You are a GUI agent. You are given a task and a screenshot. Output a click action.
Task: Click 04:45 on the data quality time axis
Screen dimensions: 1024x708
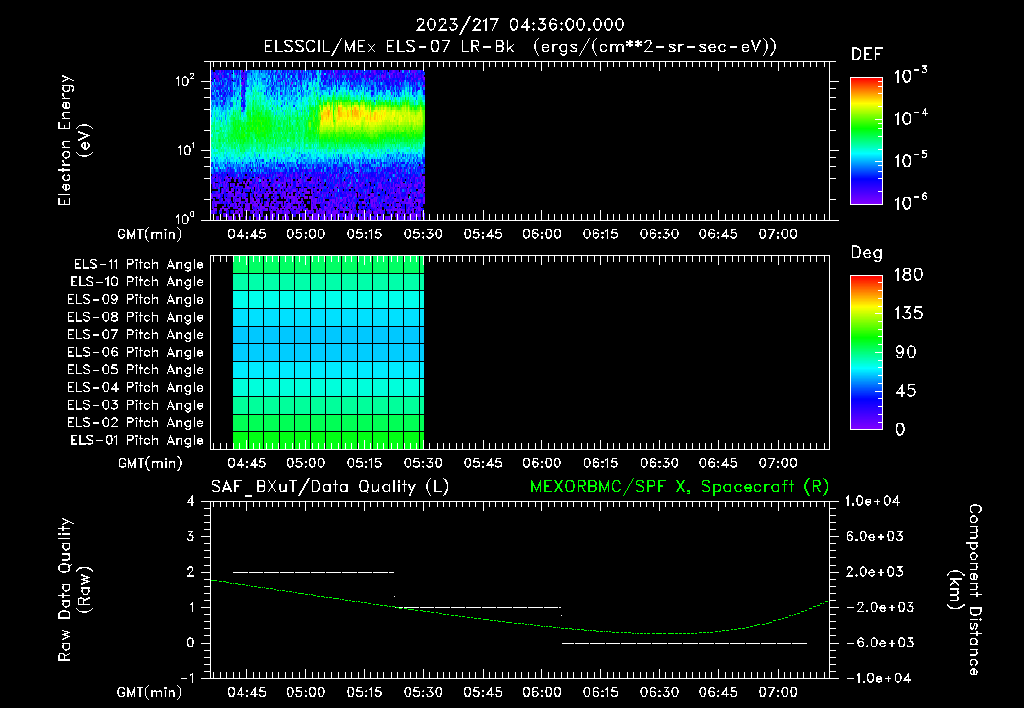pos(246,692)
